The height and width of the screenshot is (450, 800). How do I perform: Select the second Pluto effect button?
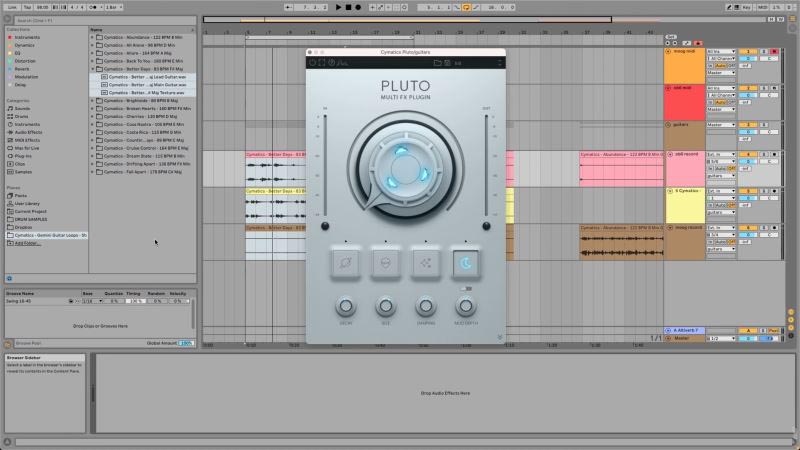pos(386,263)
